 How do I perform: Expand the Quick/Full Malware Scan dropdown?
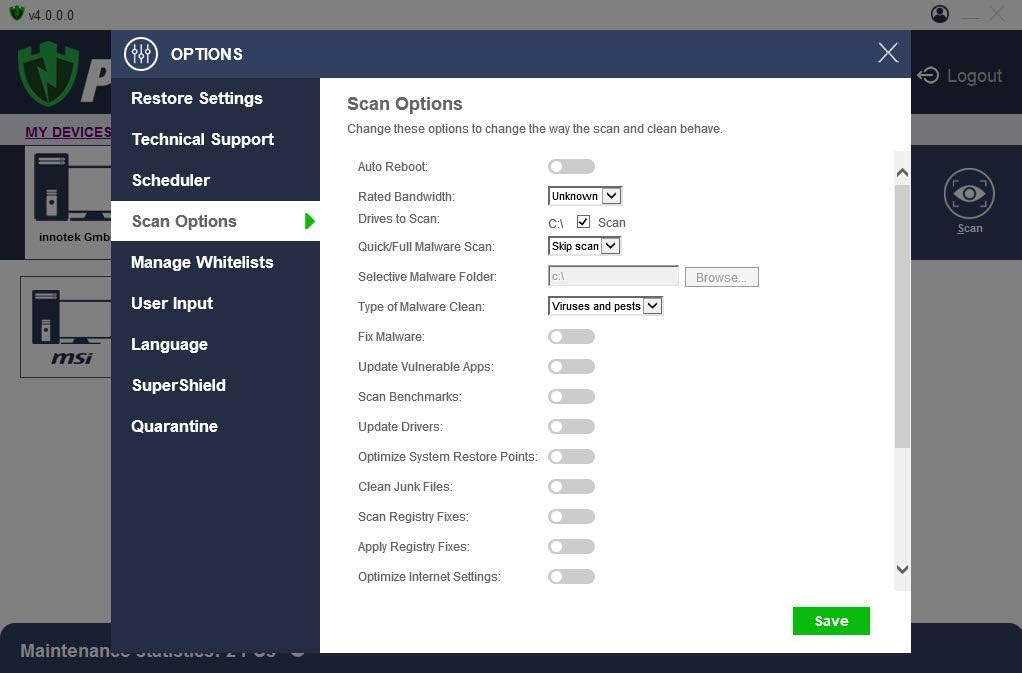[585, 246]
